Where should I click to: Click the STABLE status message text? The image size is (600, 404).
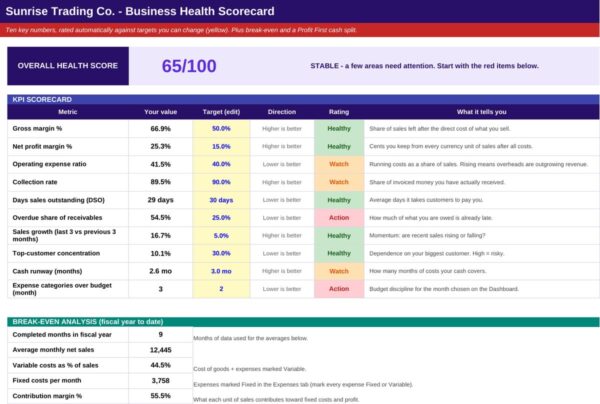(x=424, y=66)
